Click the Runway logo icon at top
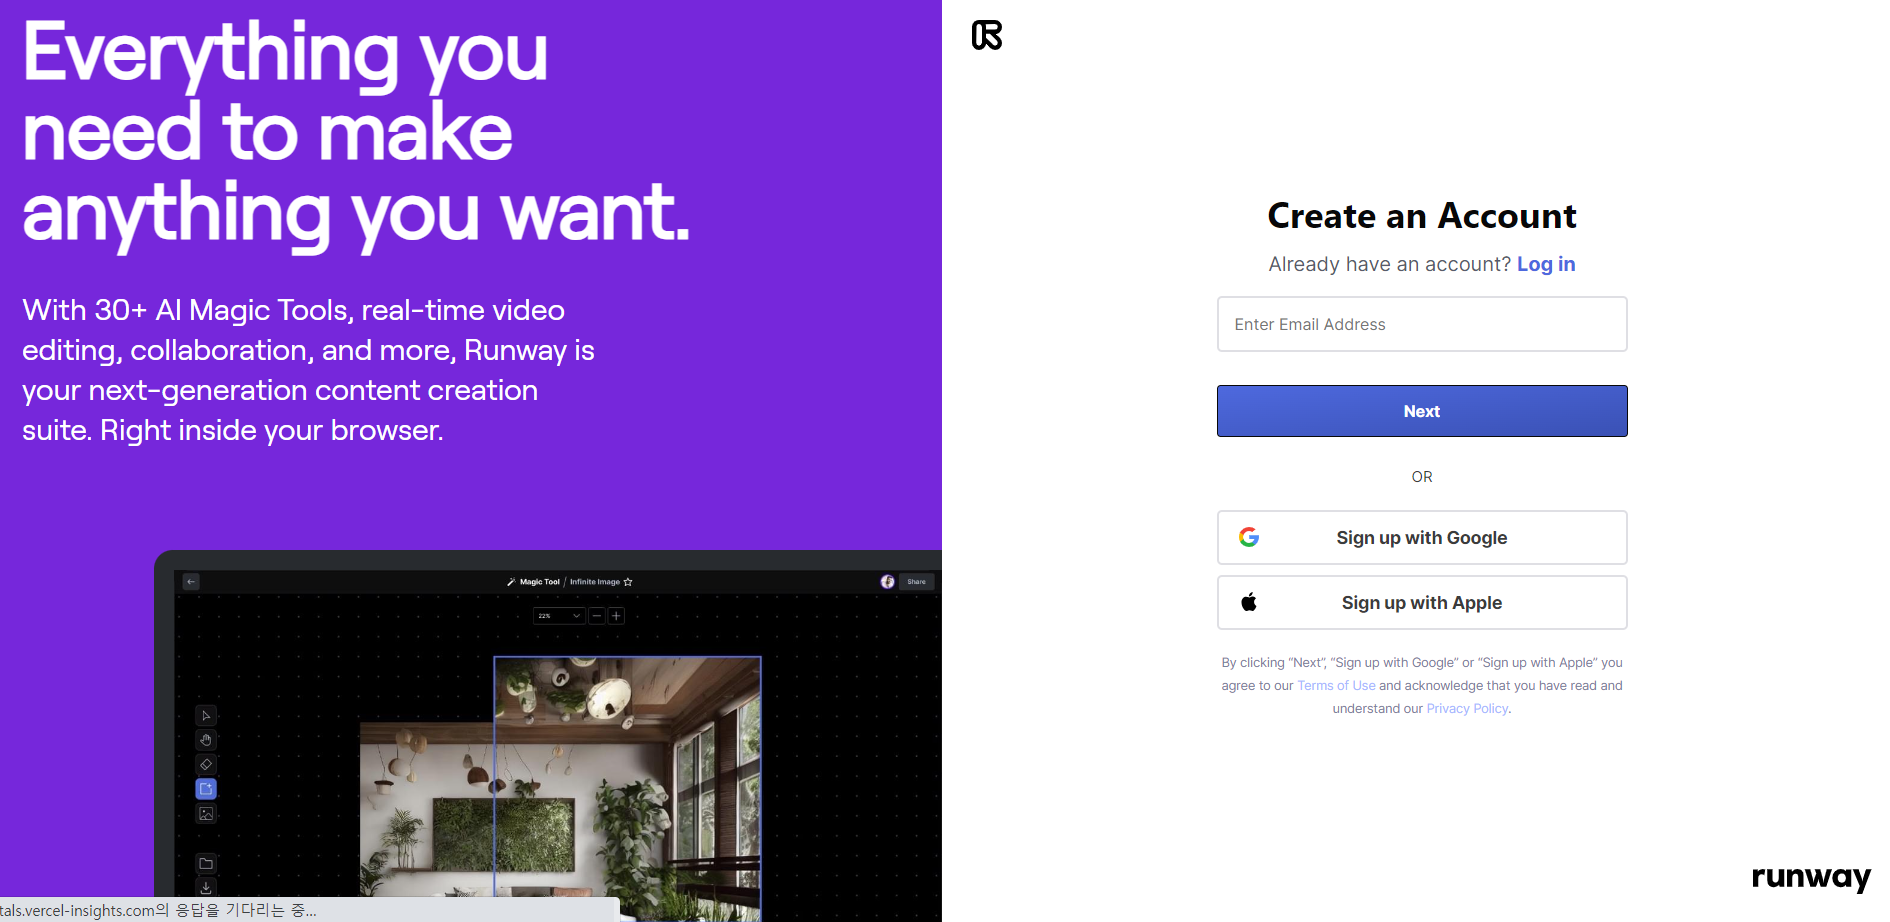This screenshot has height=922, width=1890. tap(986, 35)
